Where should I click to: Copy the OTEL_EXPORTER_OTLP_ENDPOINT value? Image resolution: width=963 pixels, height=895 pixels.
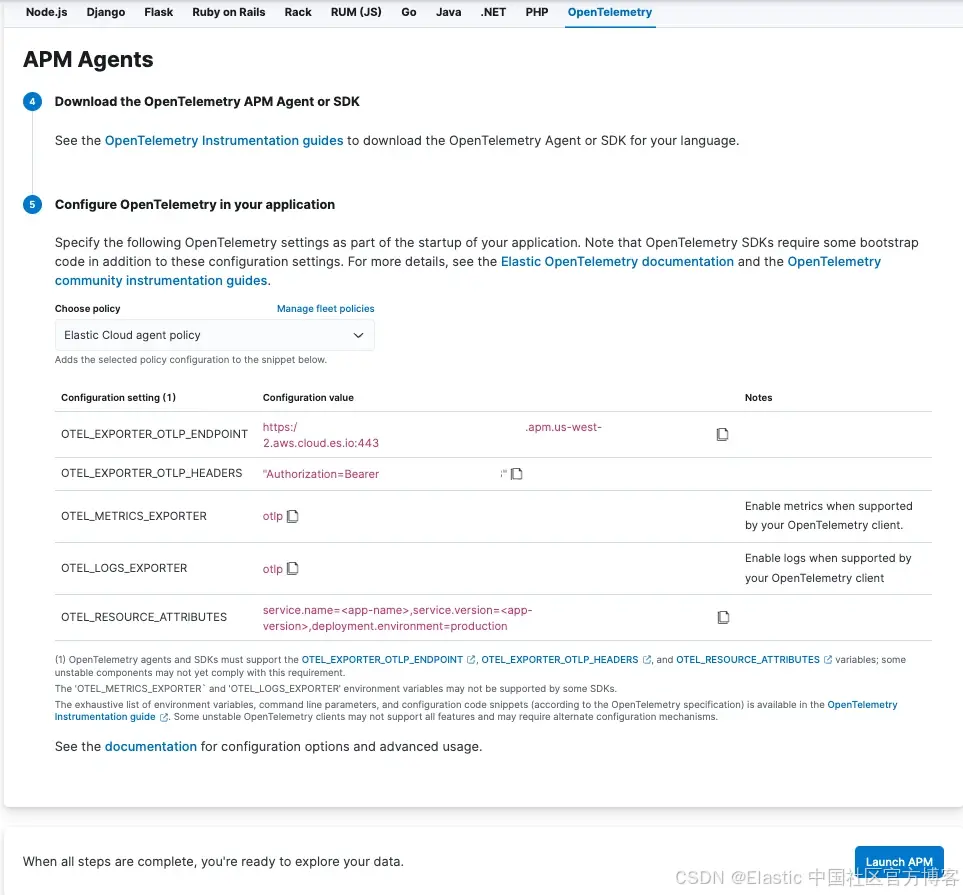click(x=722, y=434)
